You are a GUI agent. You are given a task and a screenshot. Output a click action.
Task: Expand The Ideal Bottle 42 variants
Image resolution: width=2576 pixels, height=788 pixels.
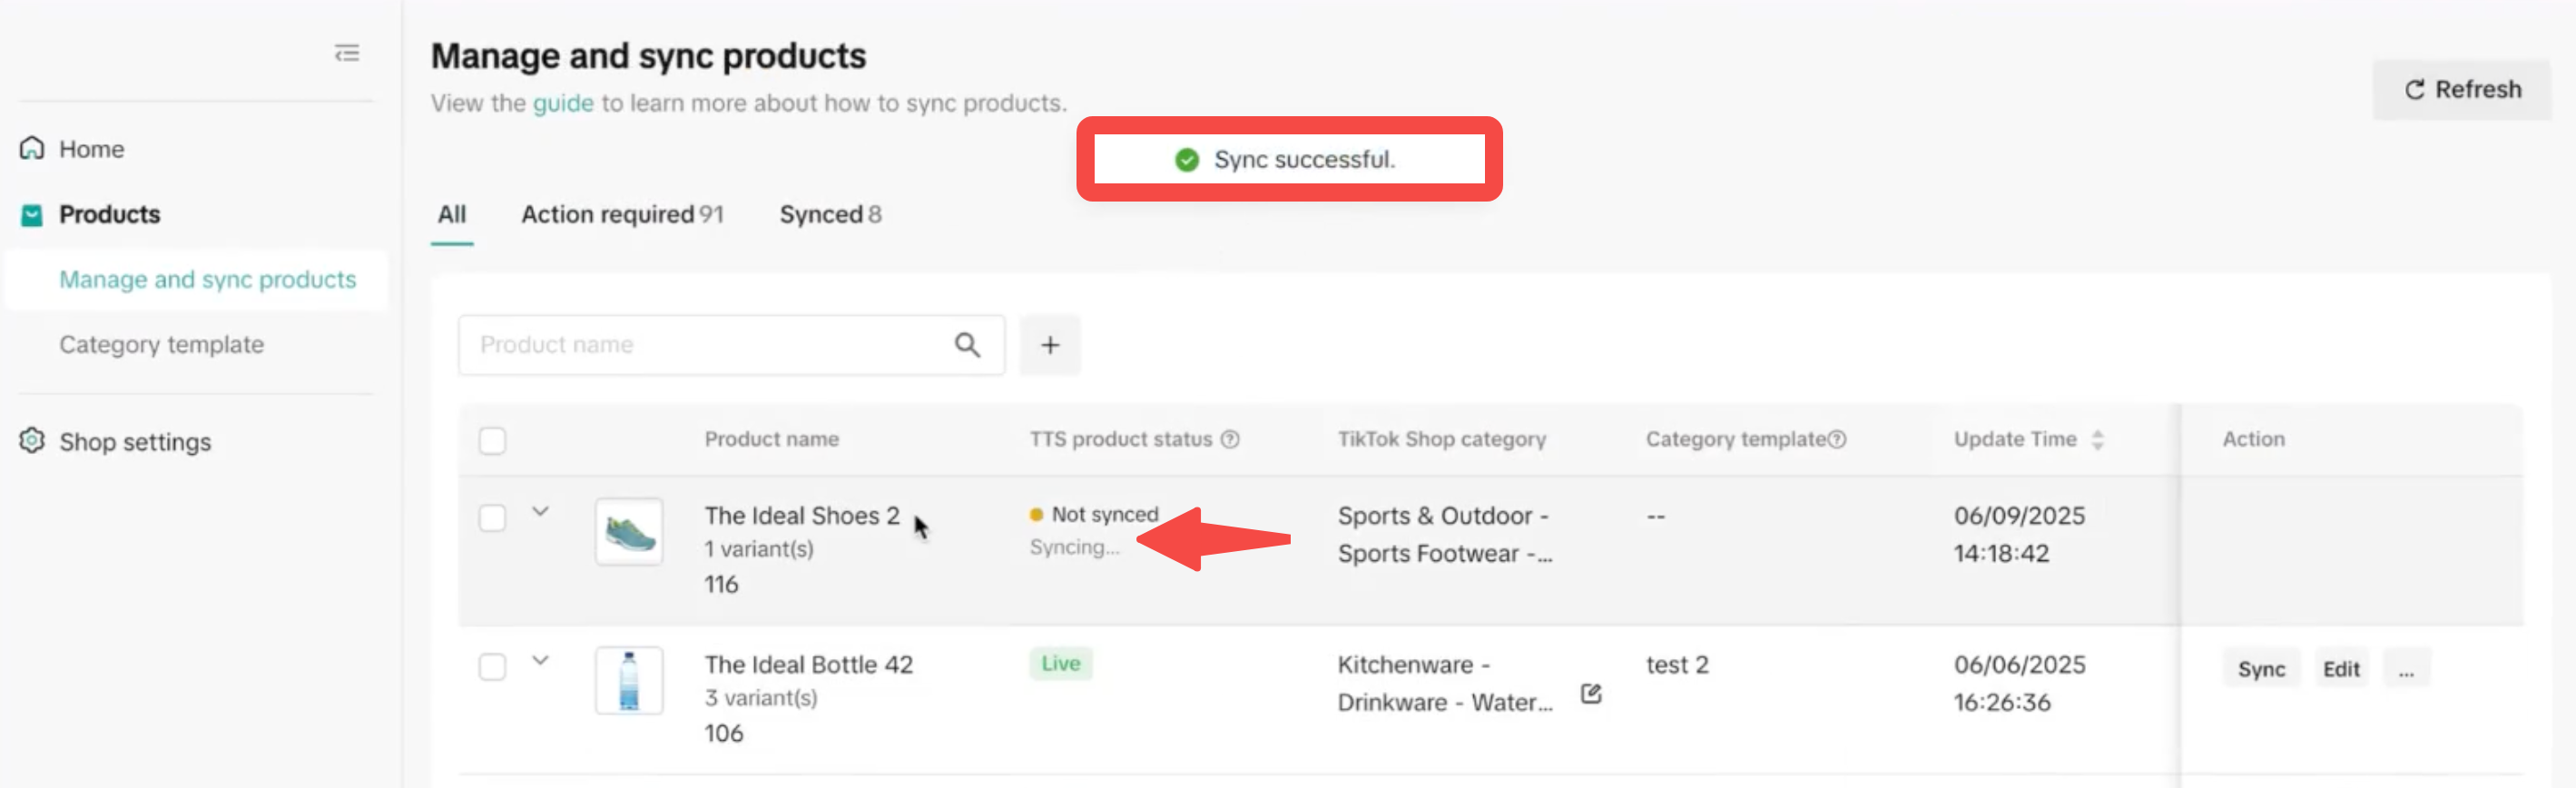tap(540, 660)
